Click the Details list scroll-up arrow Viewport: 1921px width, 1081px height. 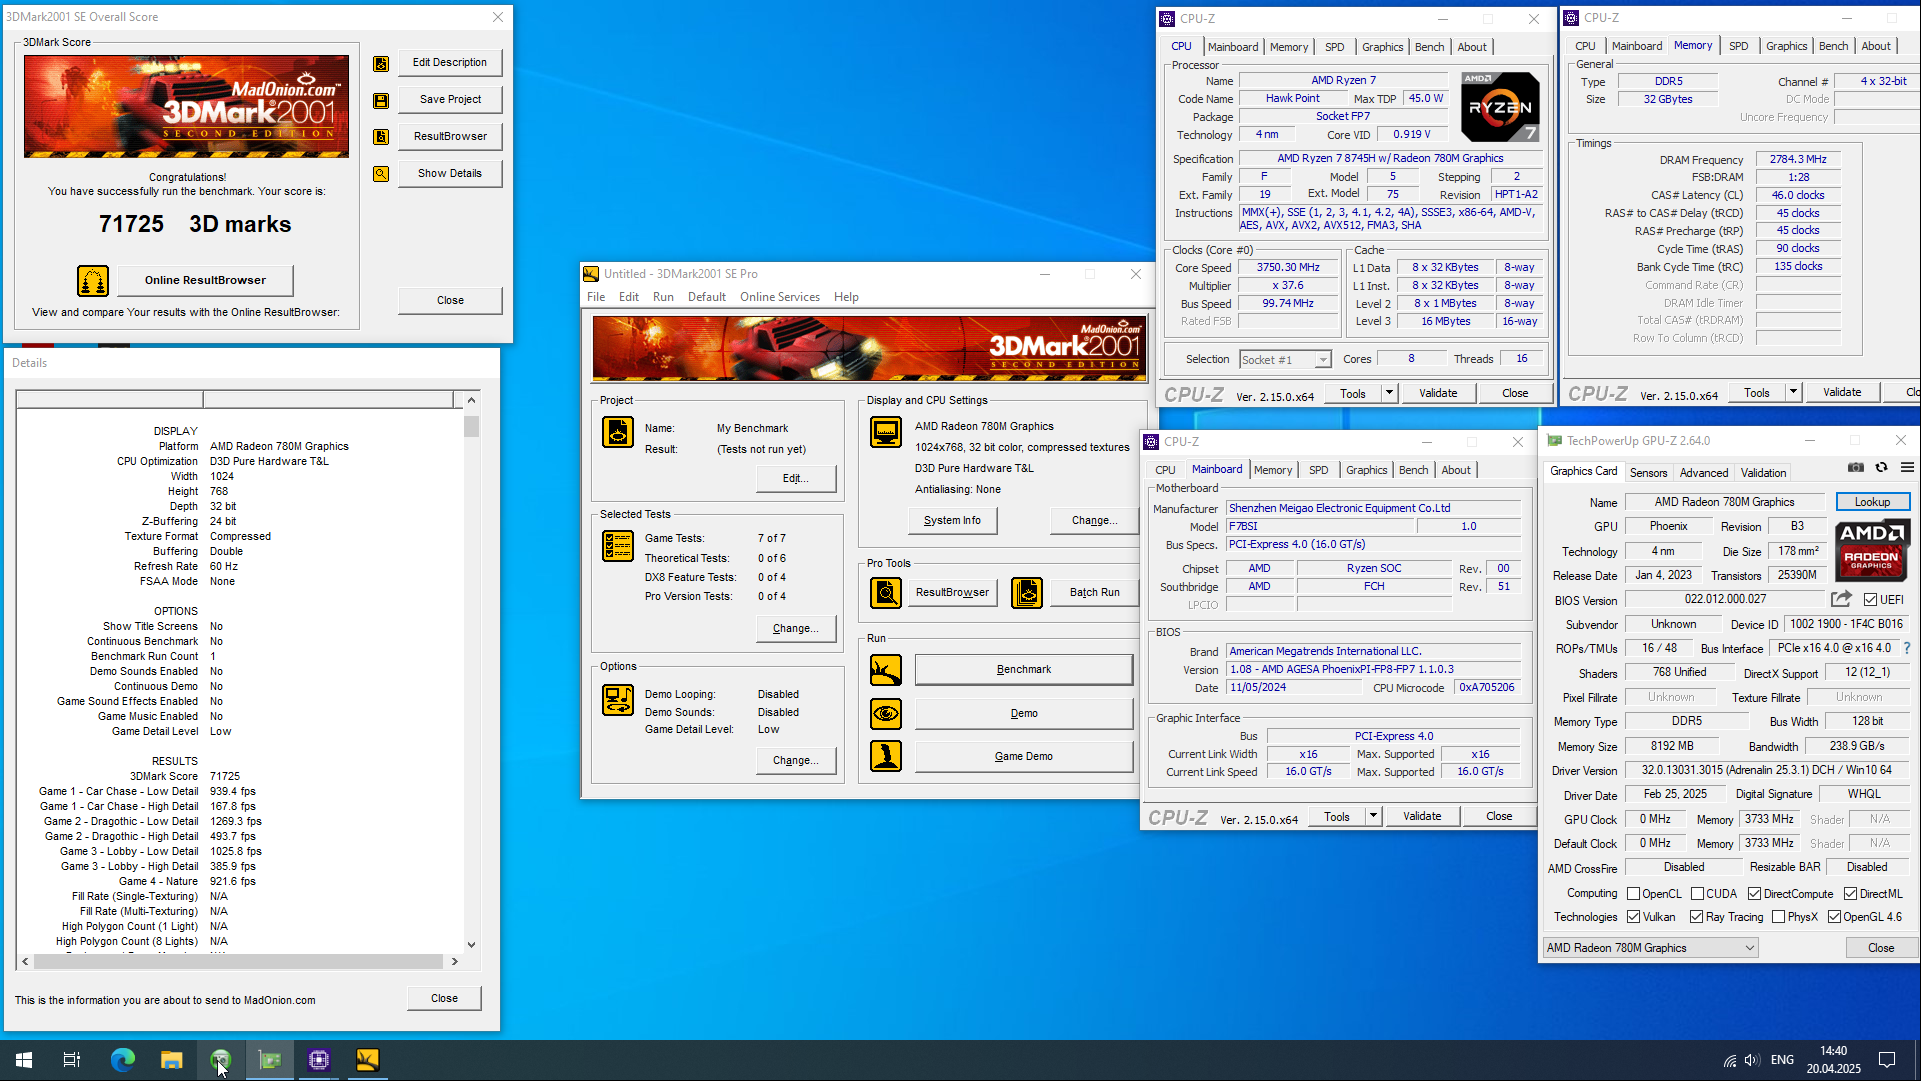471,400
